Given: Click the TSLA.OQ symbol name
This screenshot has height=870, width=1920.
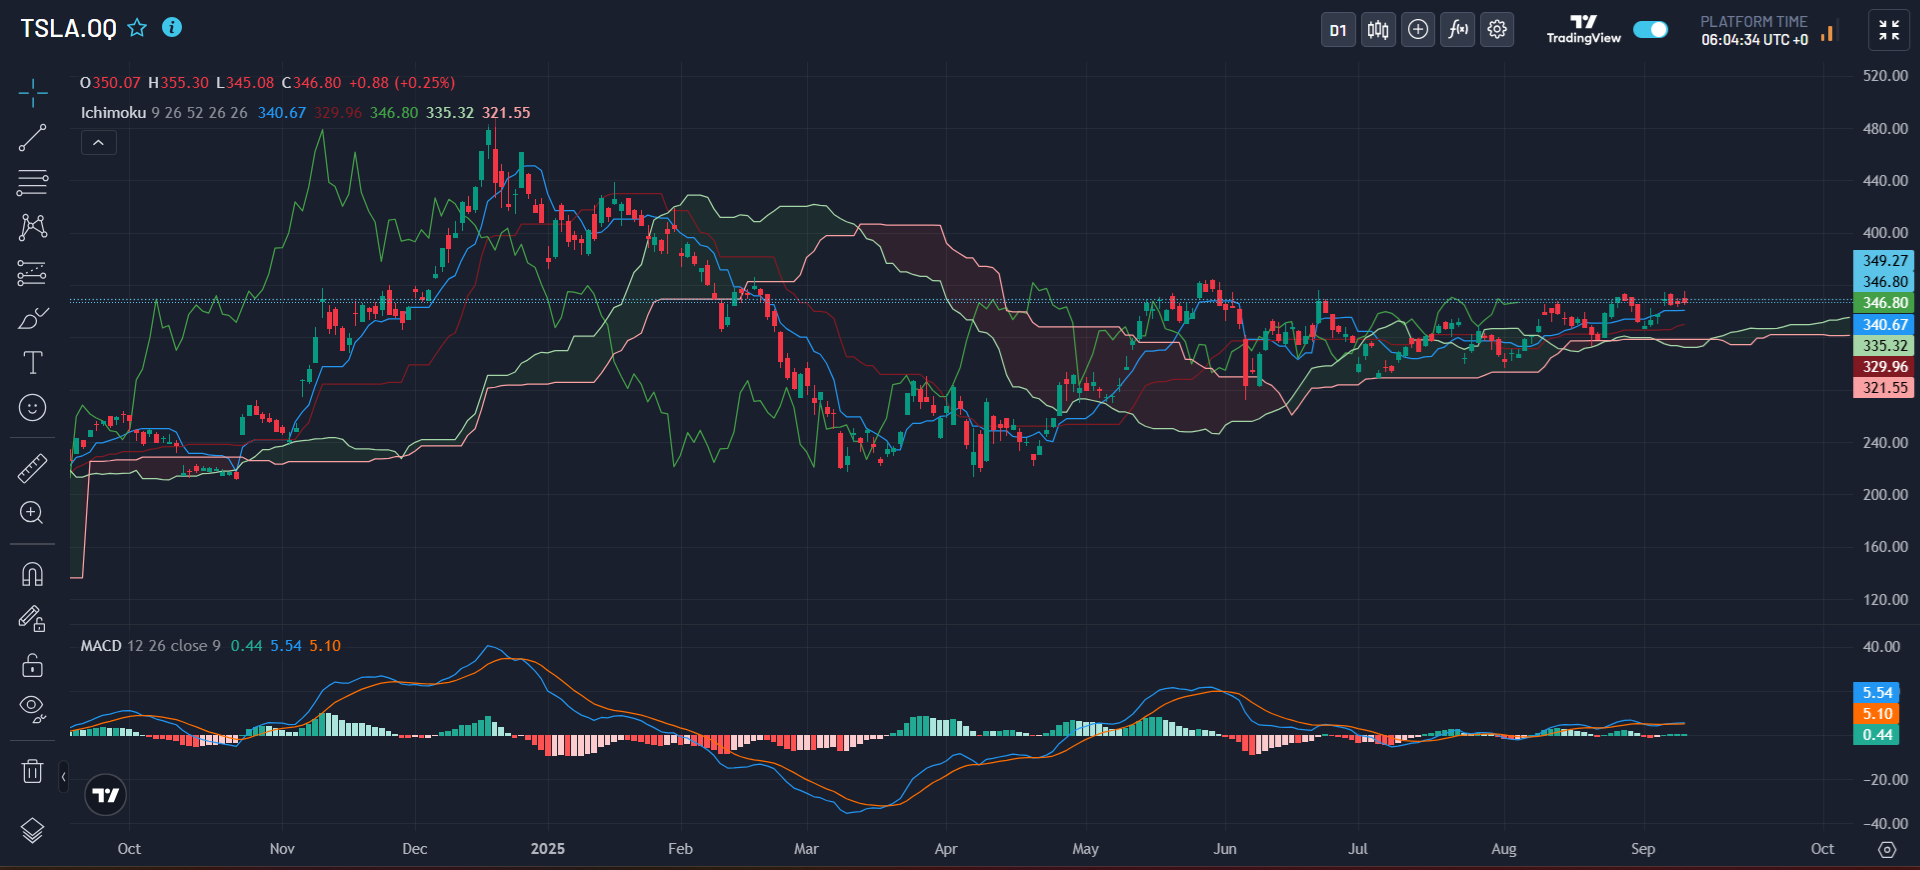Looking at the screenshot, I should 68,28.
